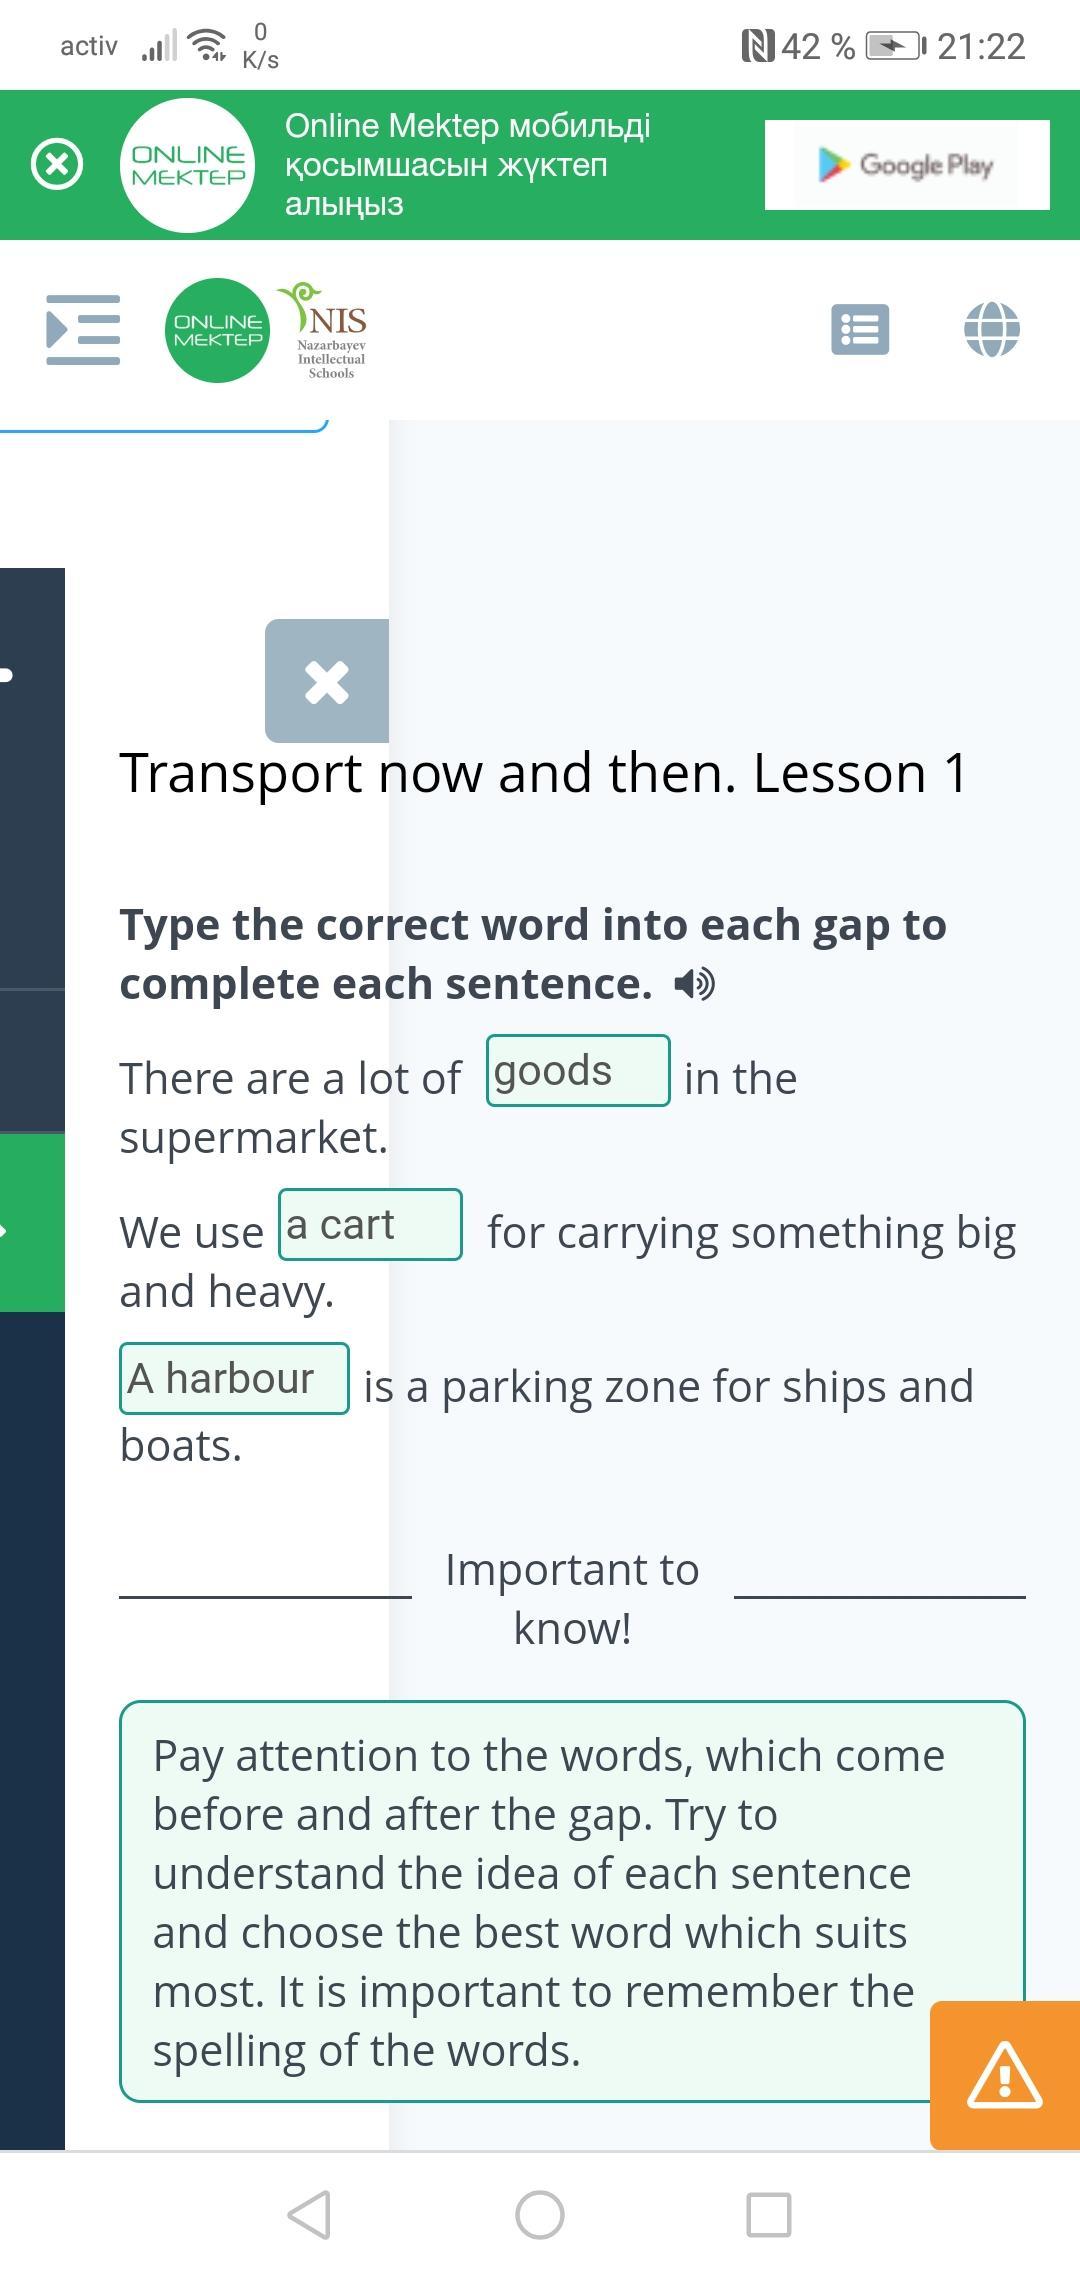Click the gap containing 'goods'
Screen dimensions: 1080x2280
click(x=578, y=1071)
